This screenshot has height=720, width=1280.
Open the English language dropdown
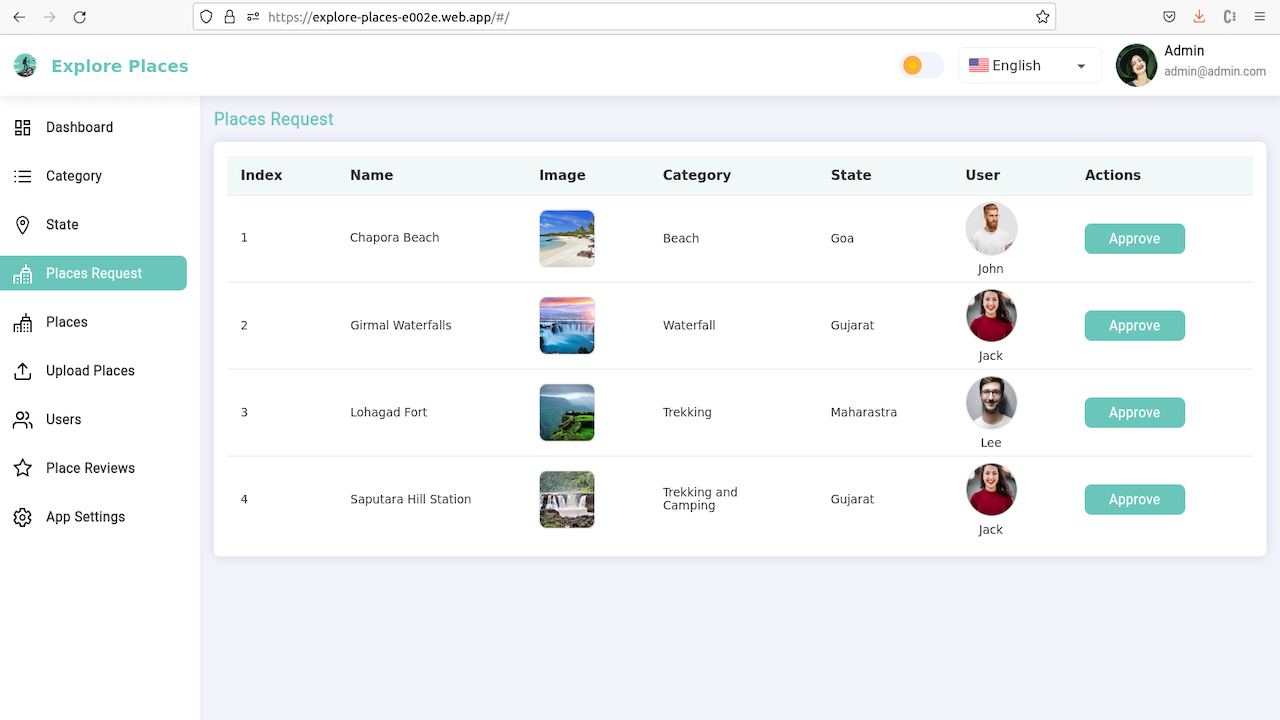1029,65
